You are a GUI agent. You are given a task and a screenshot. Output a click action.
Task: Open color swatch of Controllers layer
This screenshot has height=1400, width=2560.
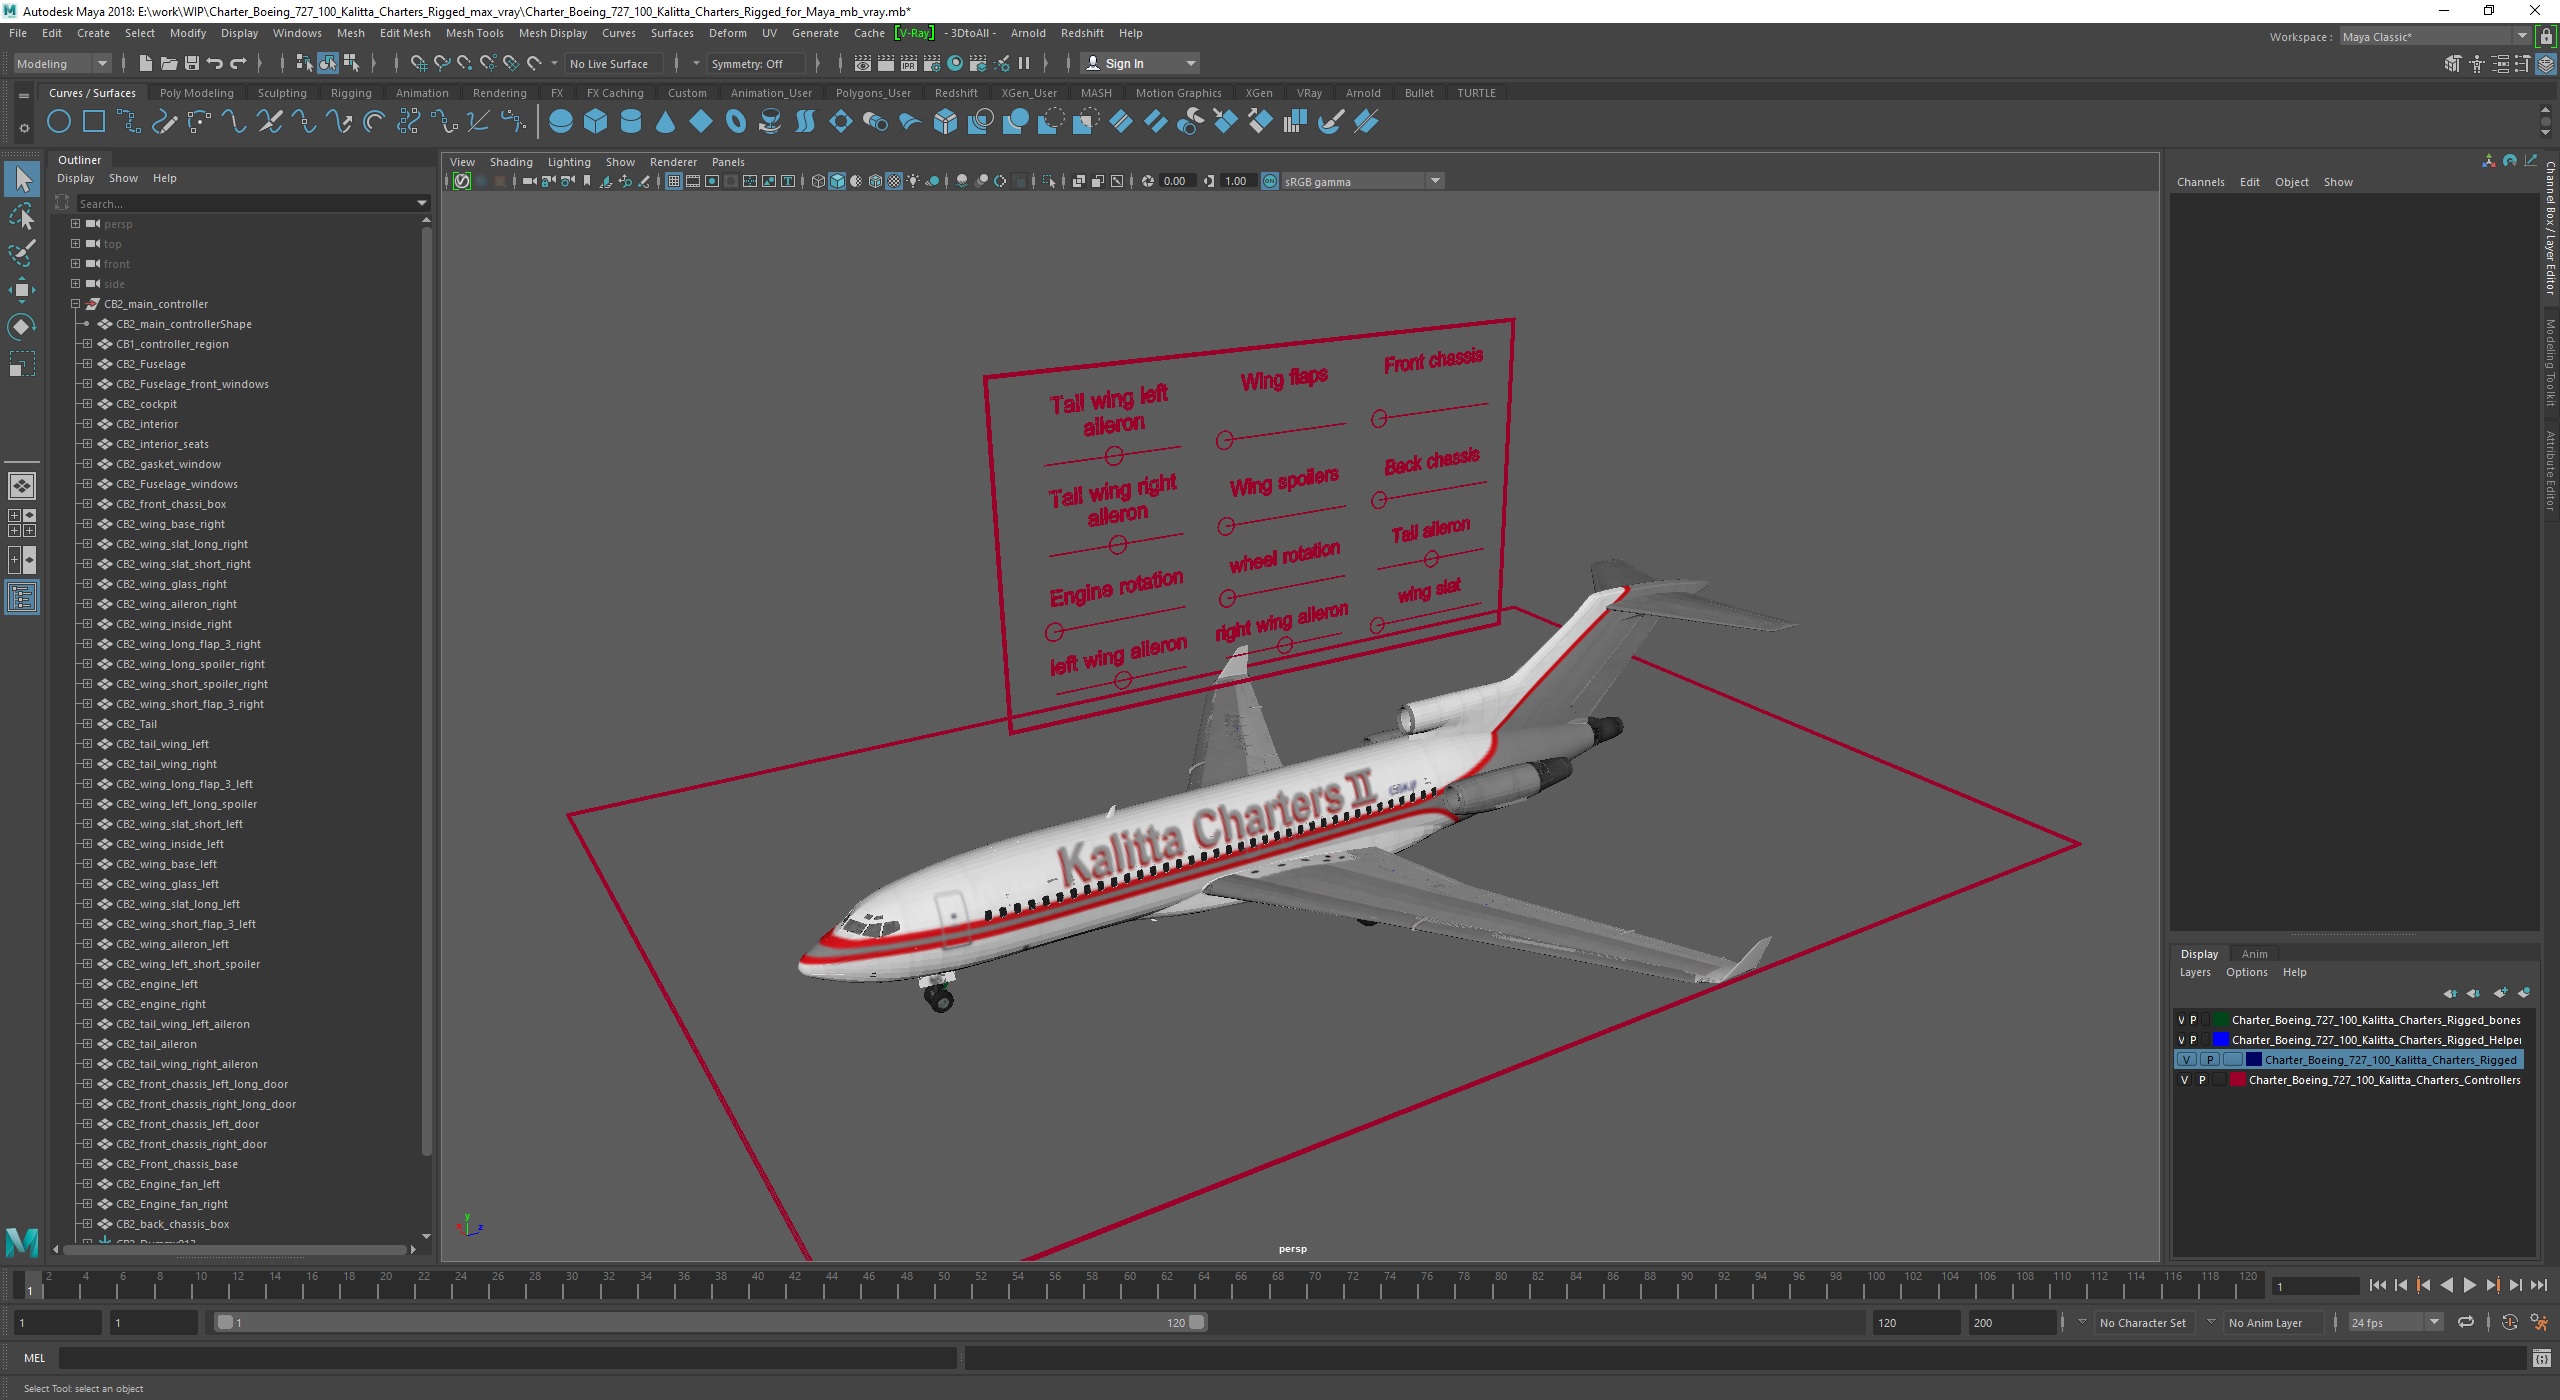[x=2238, y=1080]
